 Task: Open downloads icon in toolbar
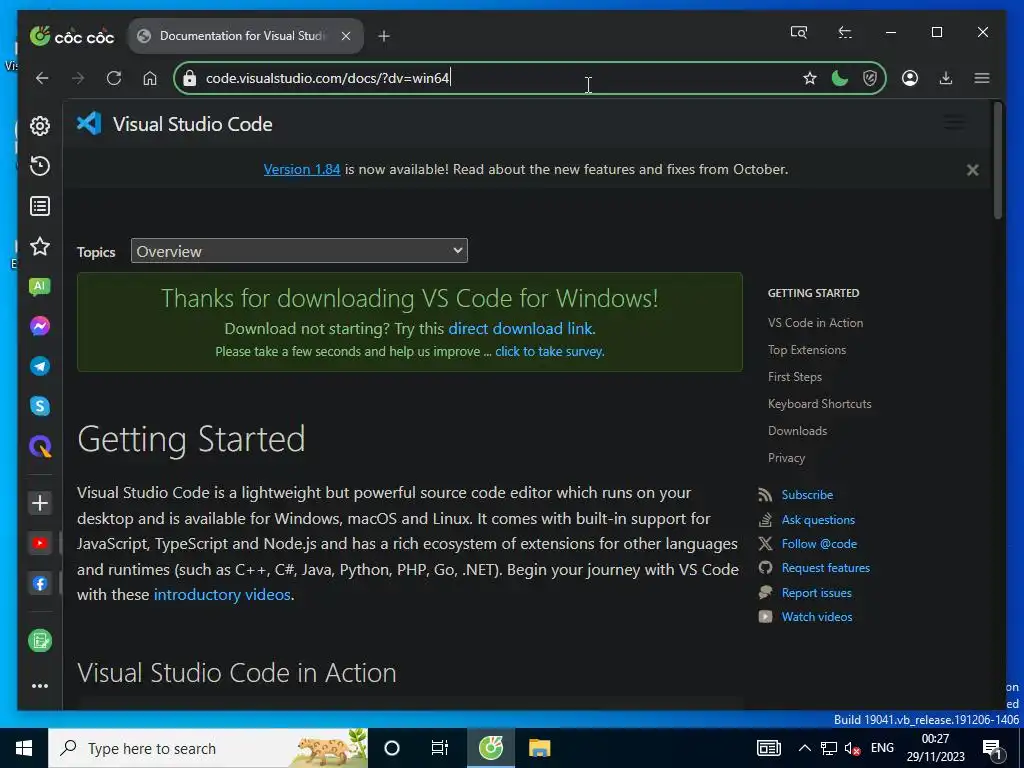(946, 78)
